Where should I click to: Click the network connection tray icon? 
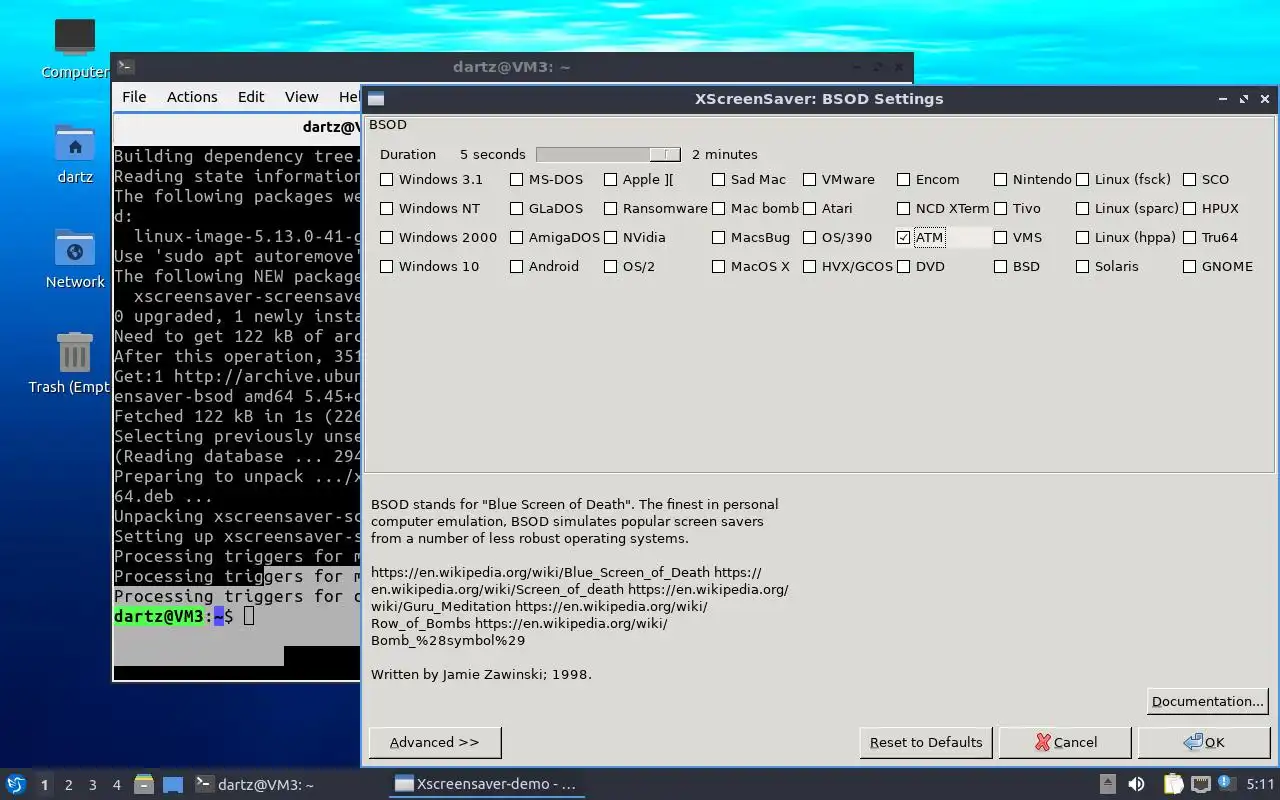point(1200,785)
